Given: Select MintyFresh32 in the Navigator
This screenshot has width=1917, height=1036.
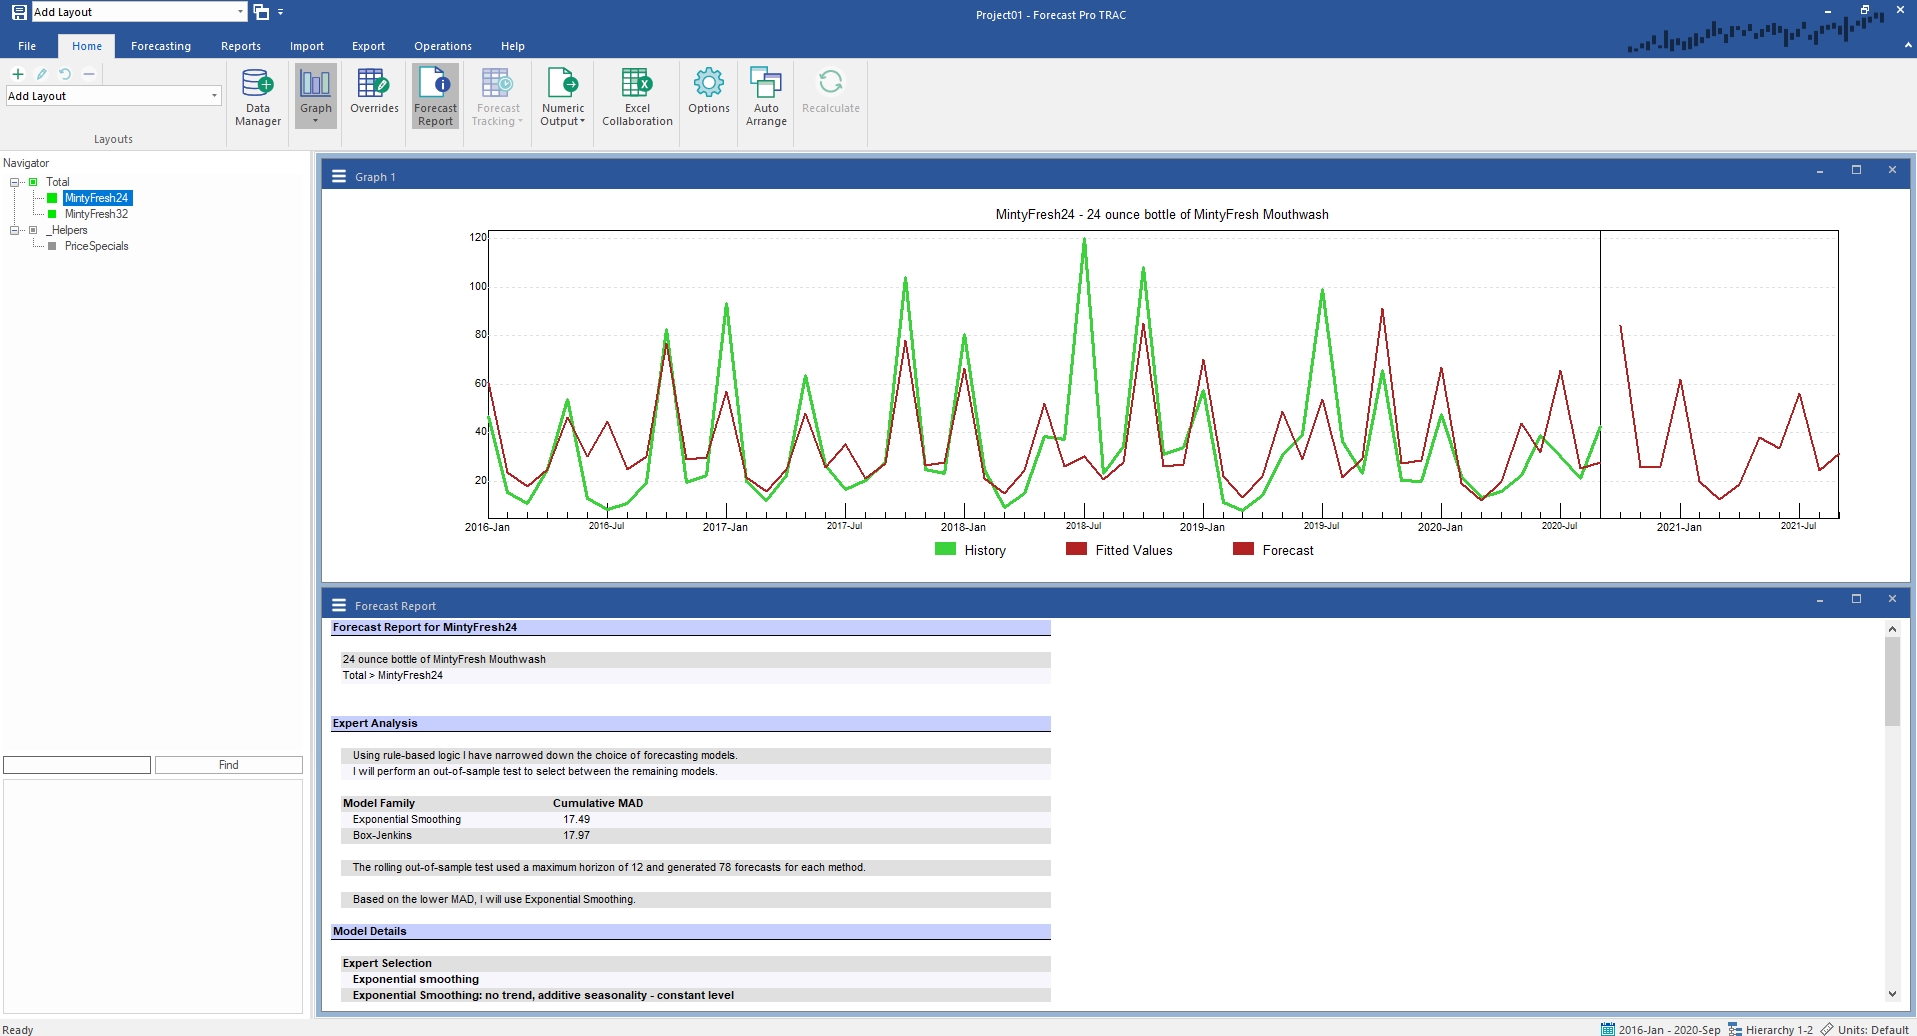Looking at the screenshot, I should click(x=96, y=214).
